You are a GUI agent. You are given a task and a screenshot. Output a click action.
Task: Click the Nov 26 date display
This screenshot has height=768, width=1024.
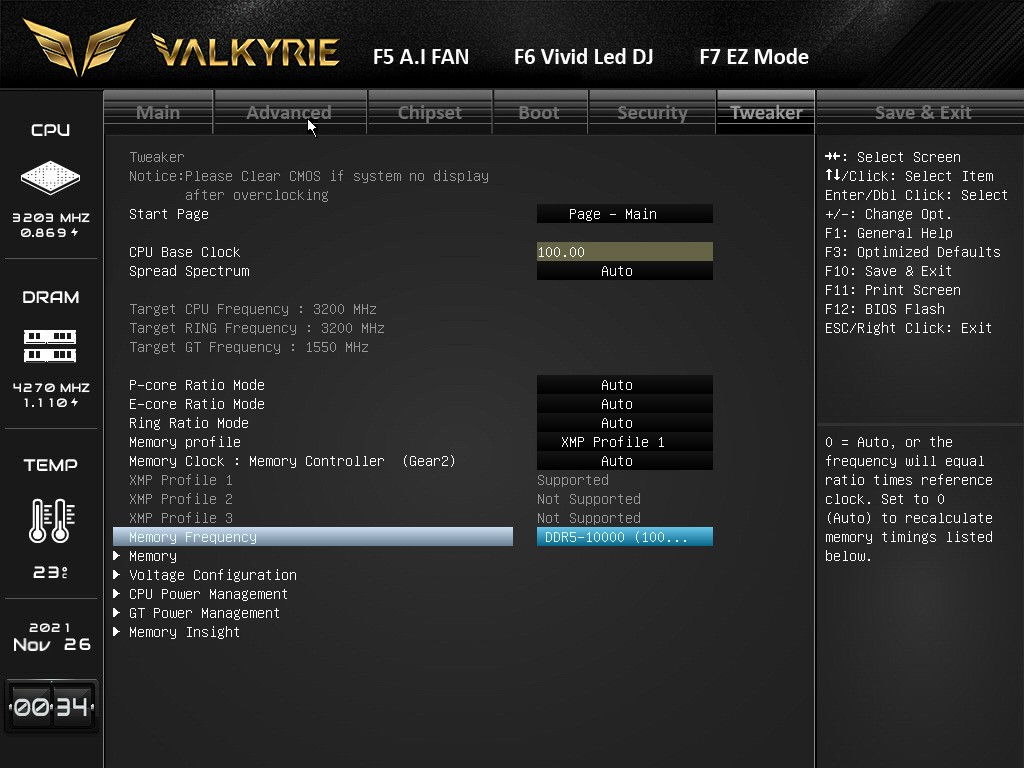click(x=52, y=645)
